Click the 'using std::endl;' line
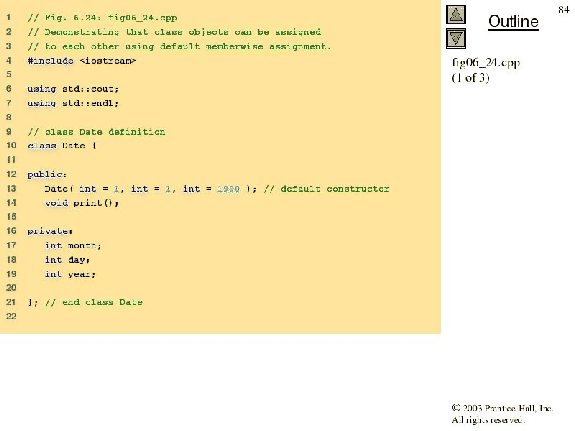 (x=73, y=103)
